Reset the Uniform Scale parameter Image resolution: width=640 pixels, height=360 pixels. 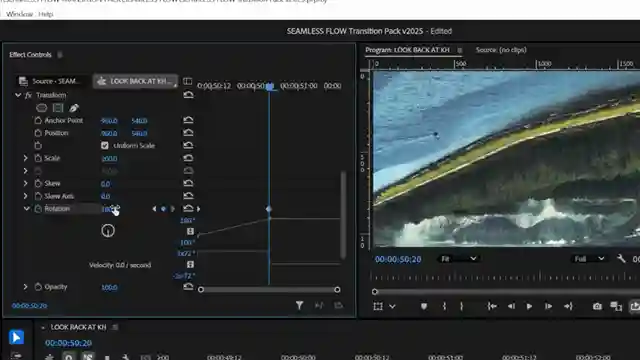[x=188, y=145]
